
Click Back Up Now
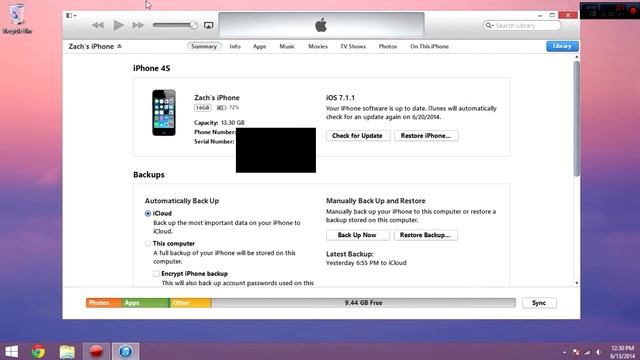(357, 235)
